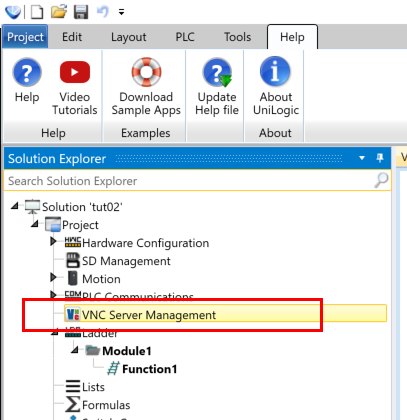This screenshot has height=420, width=407.
Task: Open Quick Access Toolbar customize dropdown
Action: click(x=121, y=12)
